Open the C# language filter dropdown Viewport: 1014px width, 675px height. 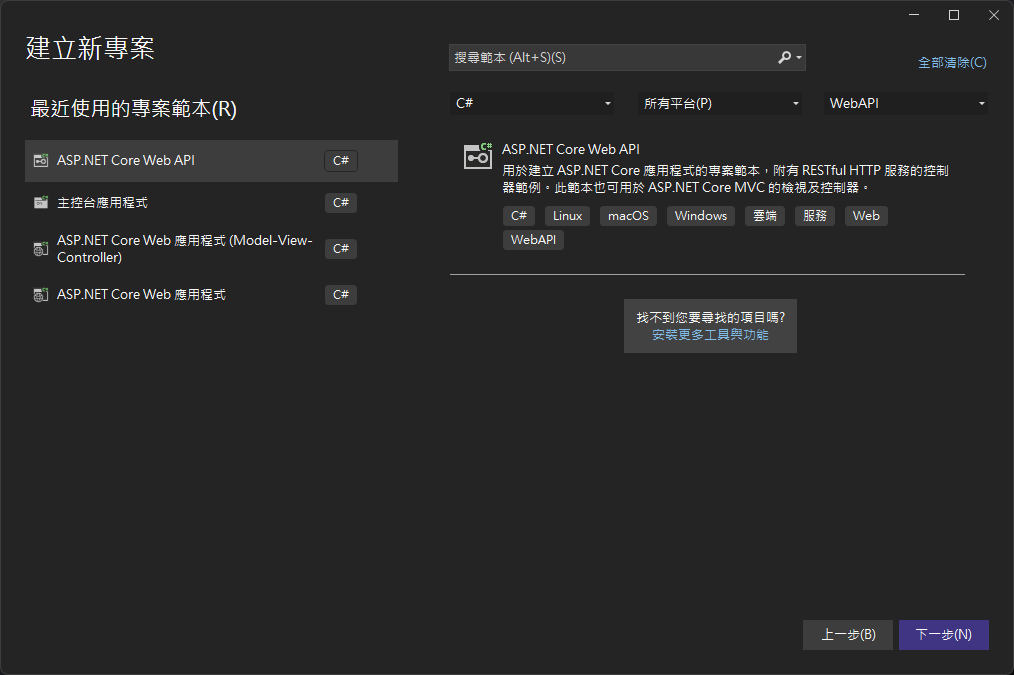click(x=532, y=103)
